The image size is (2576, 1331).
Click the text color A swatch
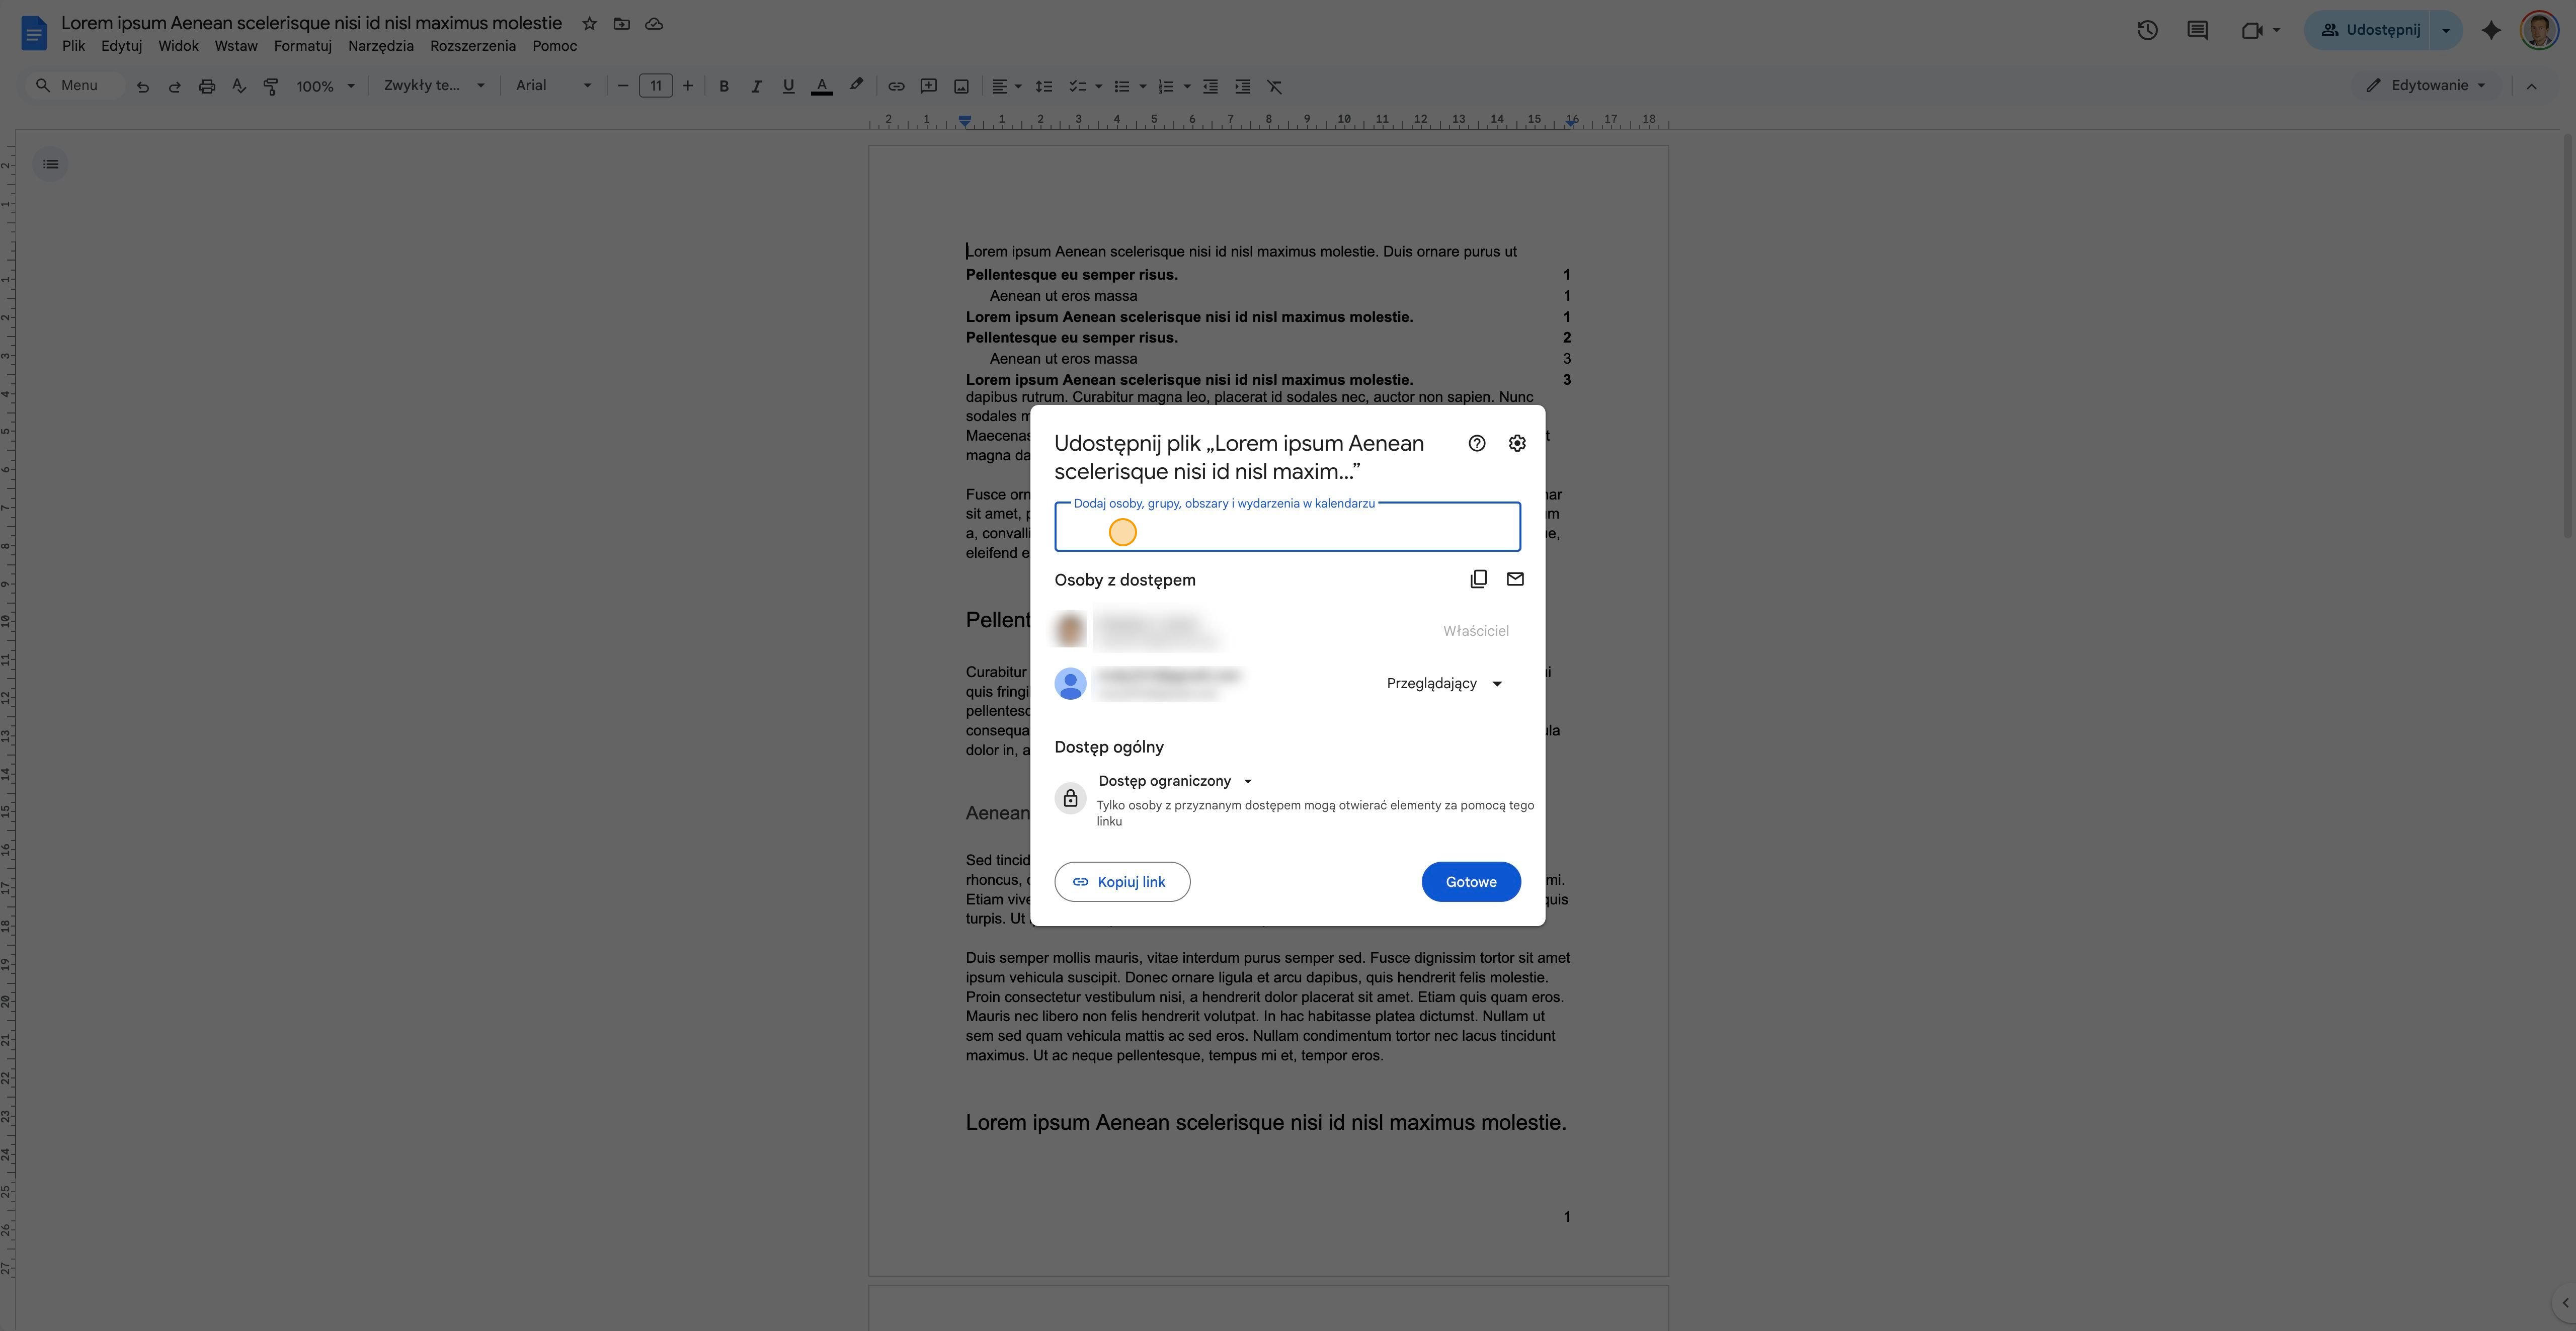821,86
